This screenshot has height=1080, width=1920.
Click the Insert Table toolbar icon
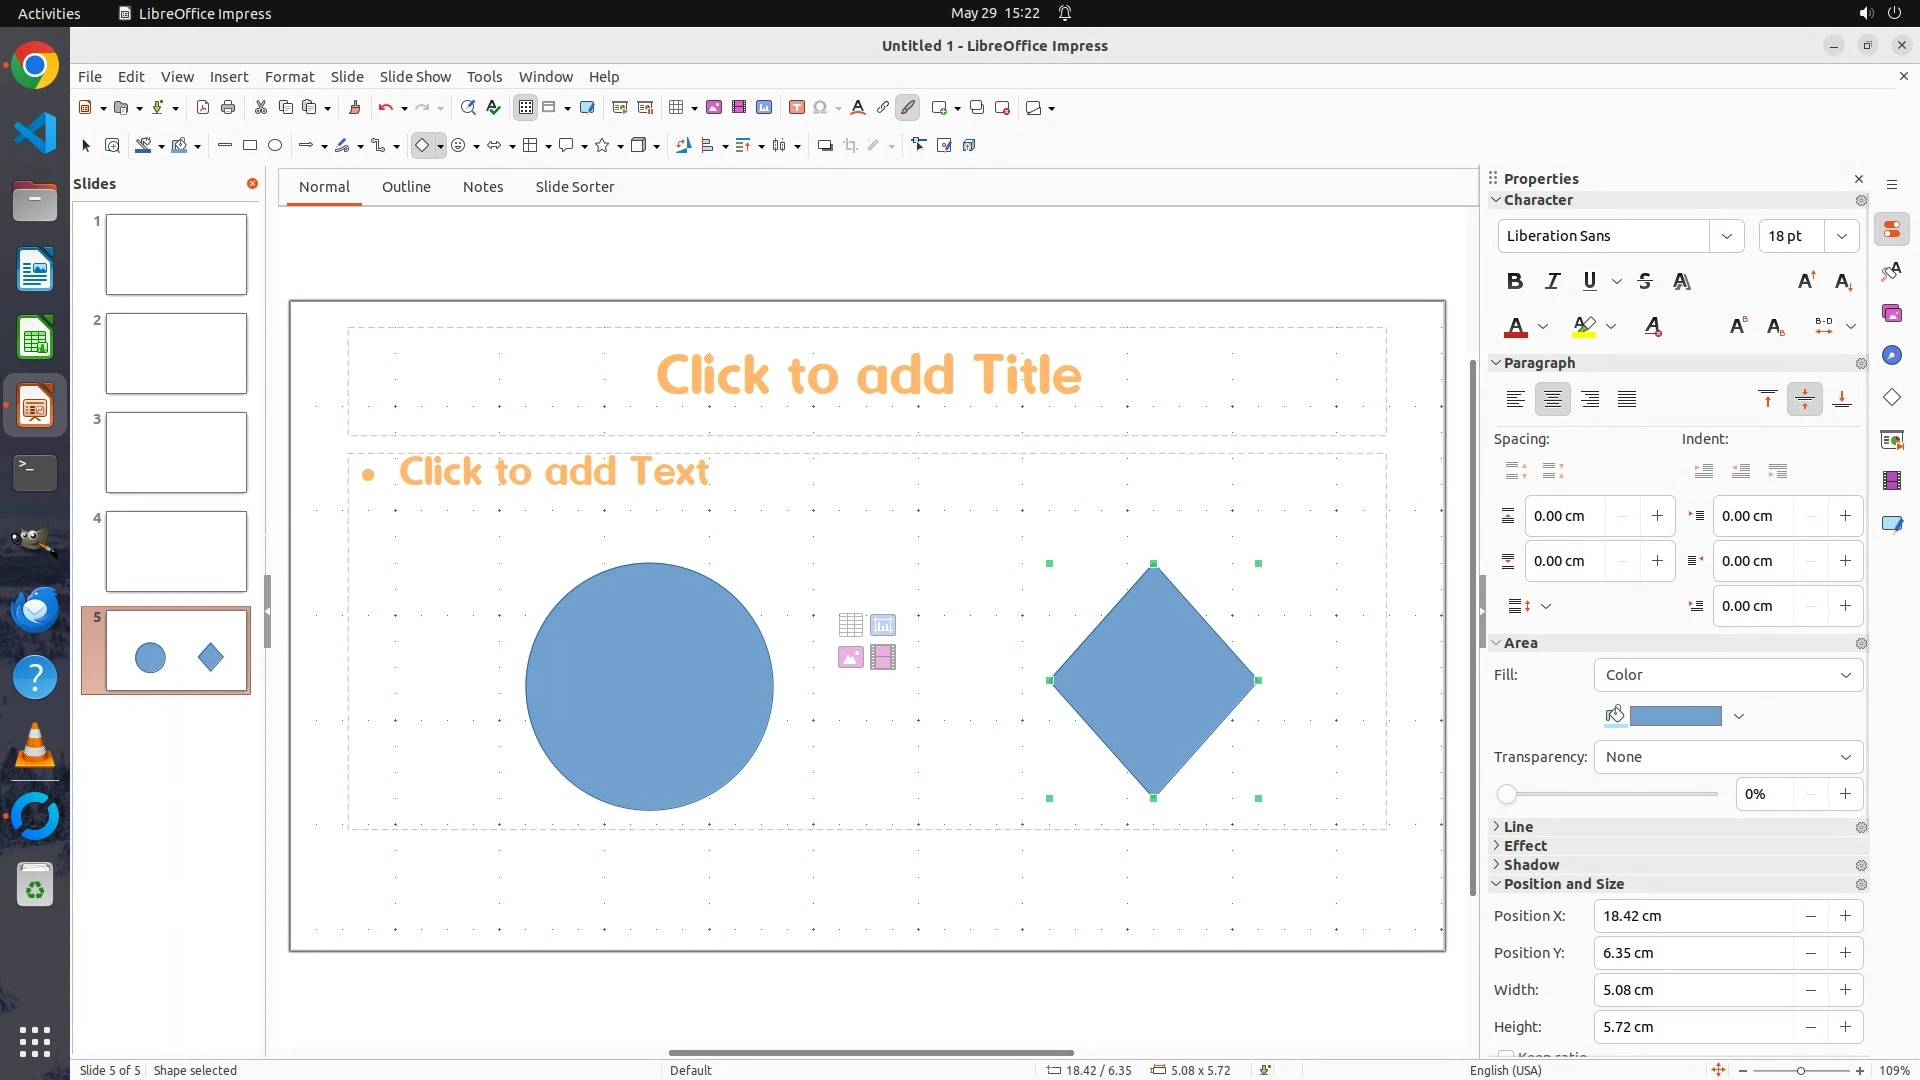coord(677,108)
